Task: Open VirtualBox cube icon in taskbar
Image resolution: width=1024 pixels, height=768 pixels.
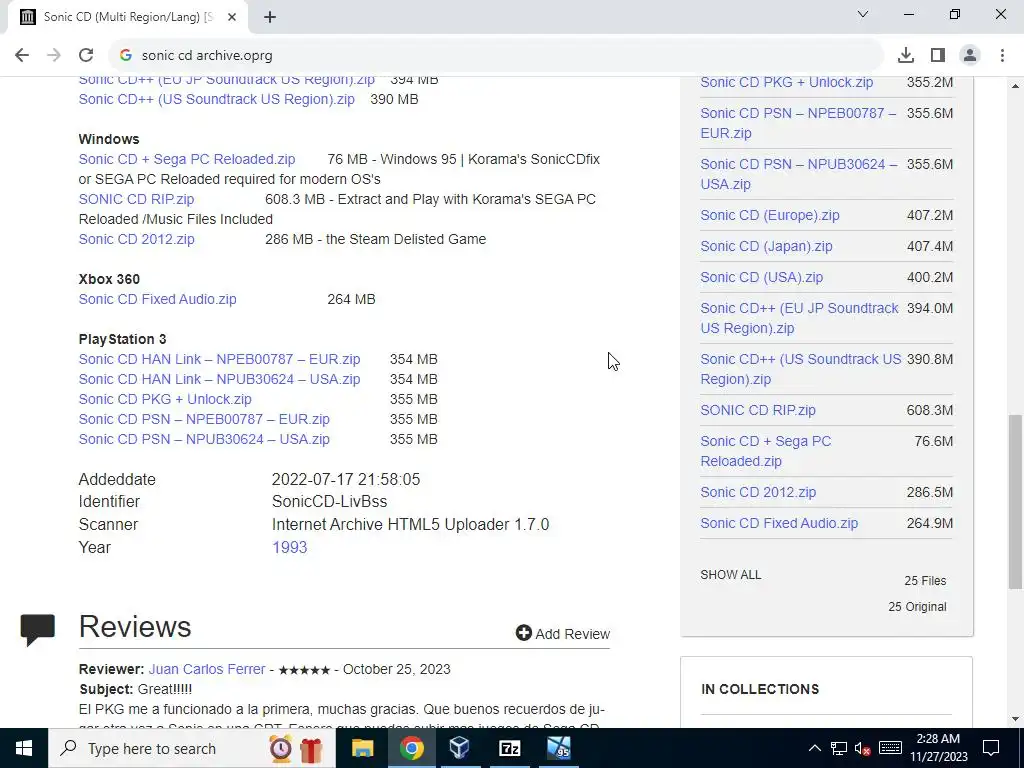Action: tap(460, 748)
